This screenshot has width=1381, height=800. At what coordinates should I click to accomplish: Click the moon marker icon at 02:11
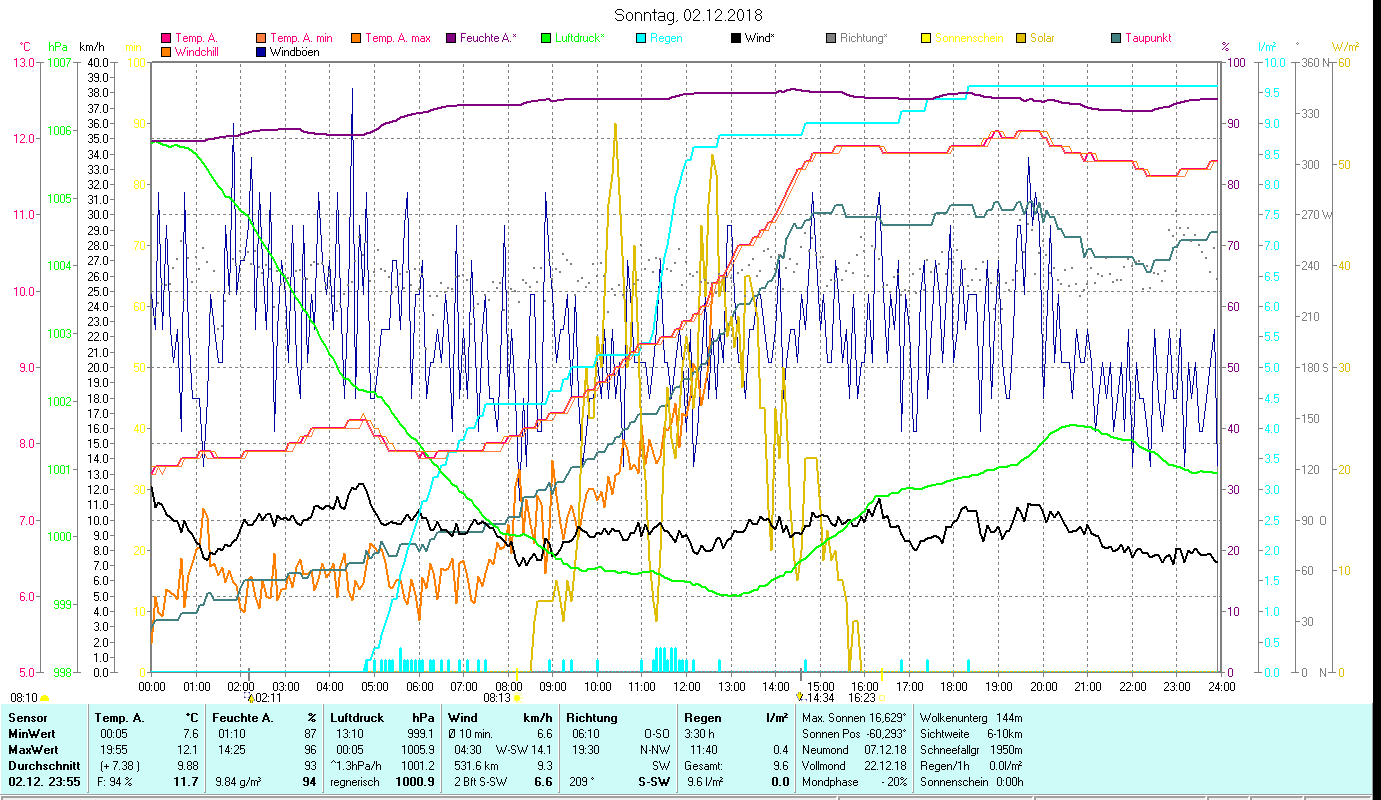[x=250, y=698]
